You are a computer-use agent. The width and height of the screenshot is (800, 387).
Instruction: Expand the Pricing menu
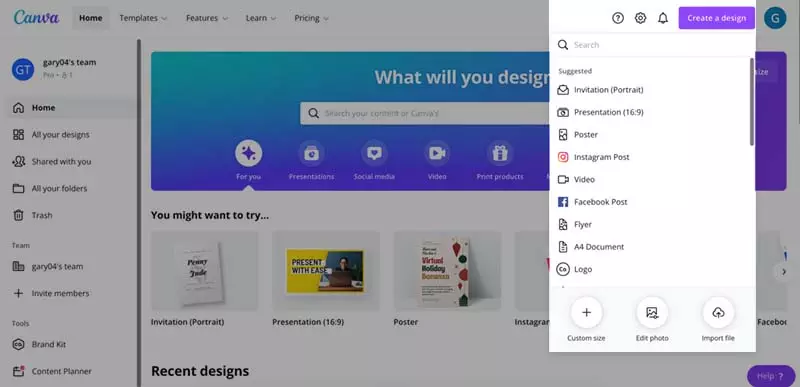click(x=311, y=18)
